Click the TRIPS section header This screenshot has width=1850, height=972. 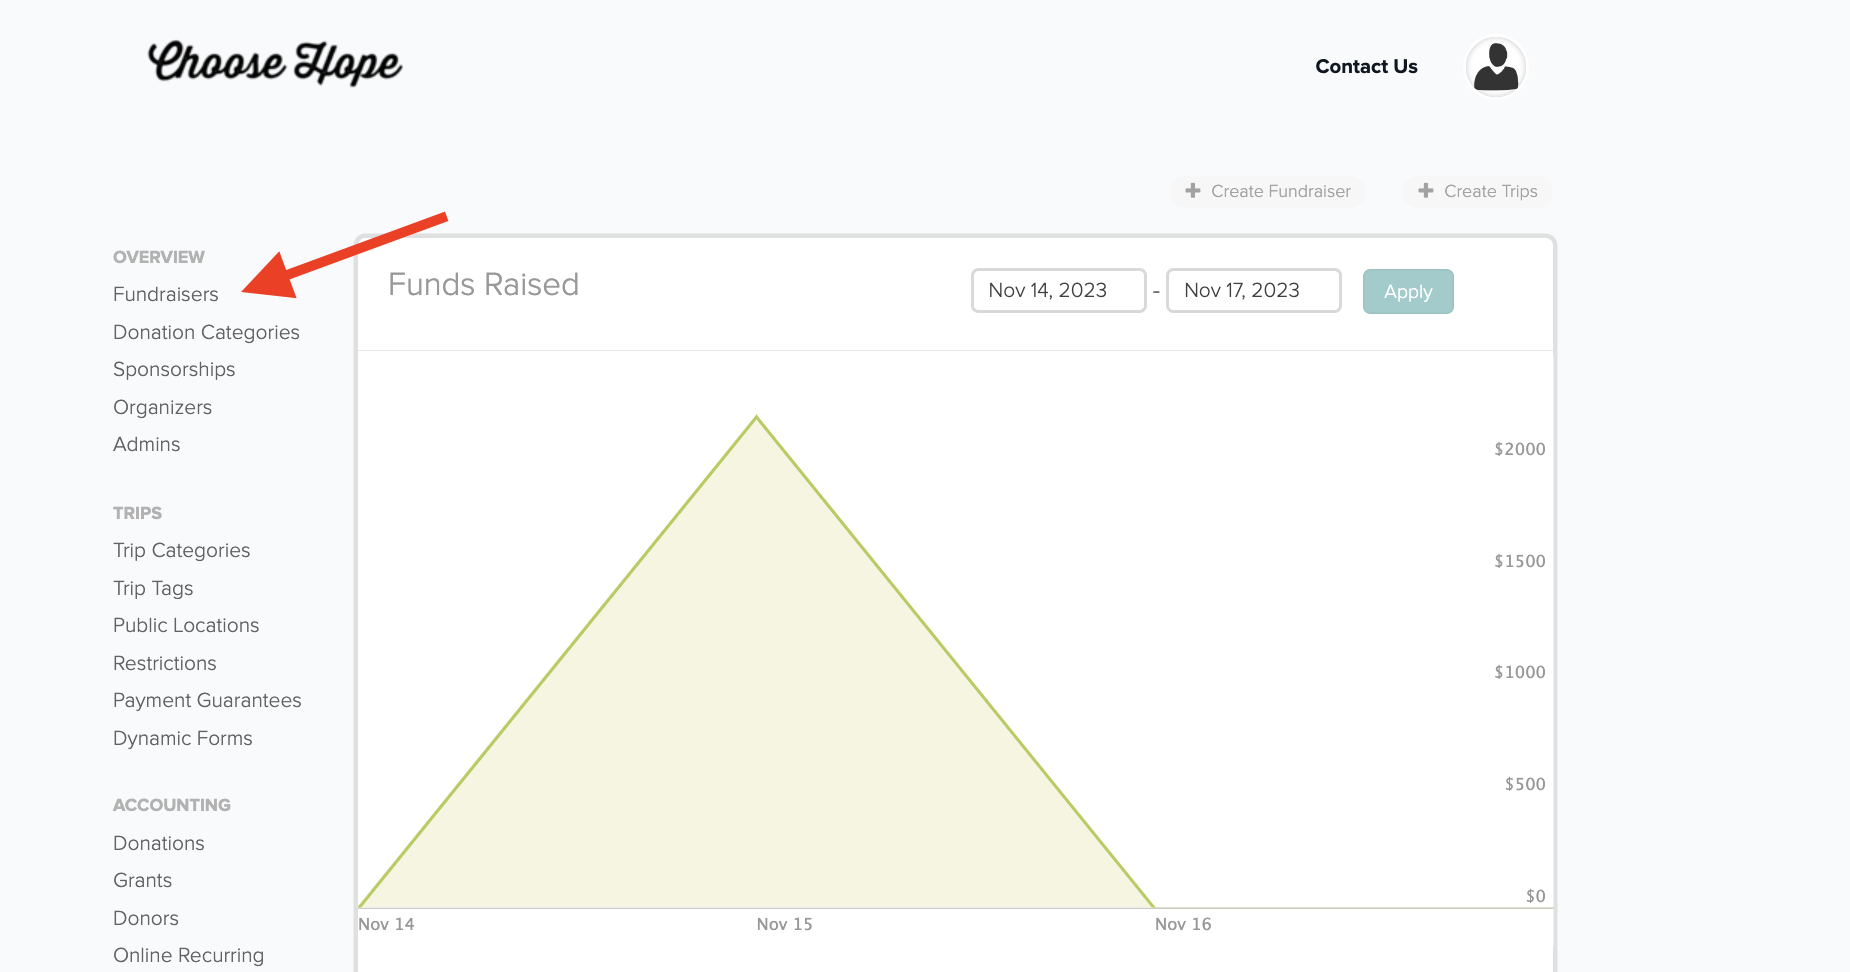coord(137,513)
